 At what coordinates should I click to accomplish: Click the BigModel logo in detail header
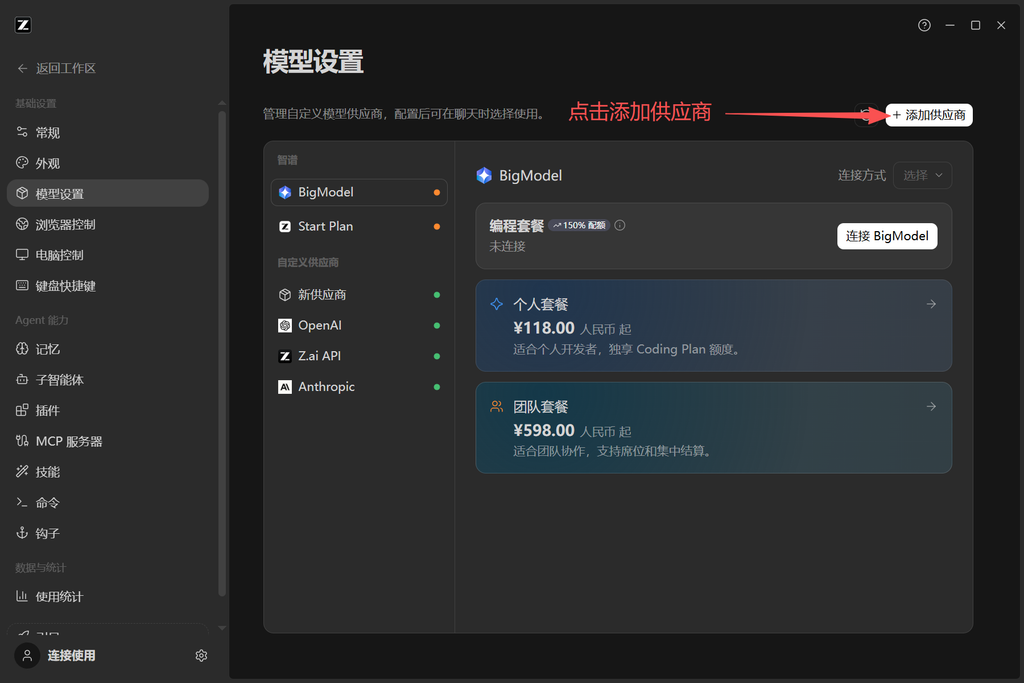[x=484, y=175]
